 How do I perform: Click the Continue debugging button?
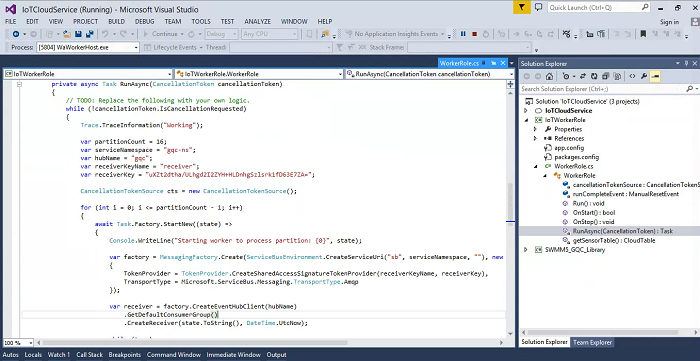coord(160,34)
